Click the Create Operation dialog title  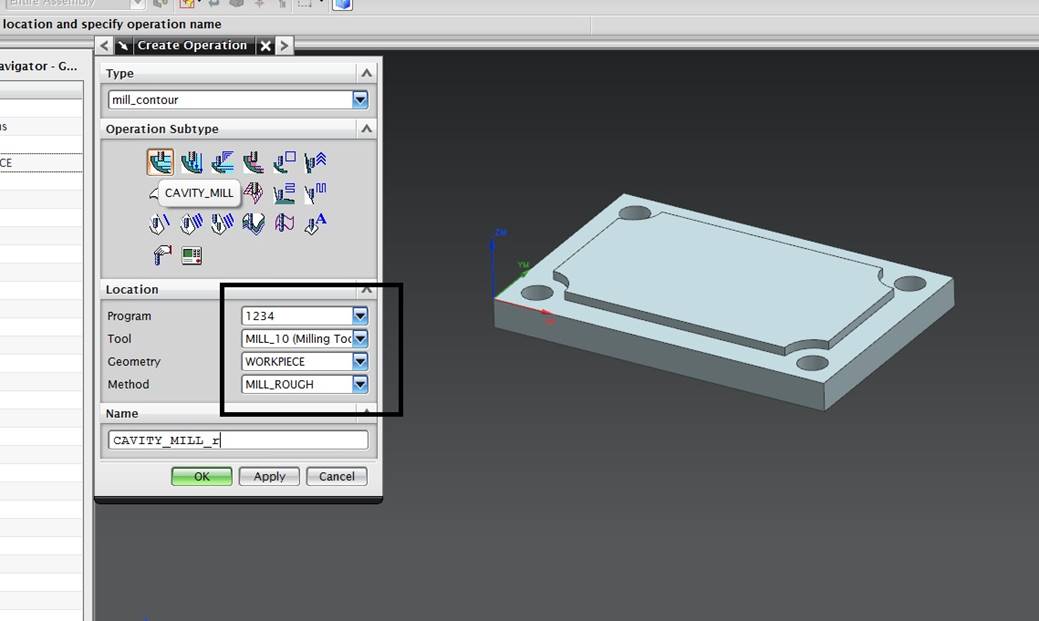[192, 45]
